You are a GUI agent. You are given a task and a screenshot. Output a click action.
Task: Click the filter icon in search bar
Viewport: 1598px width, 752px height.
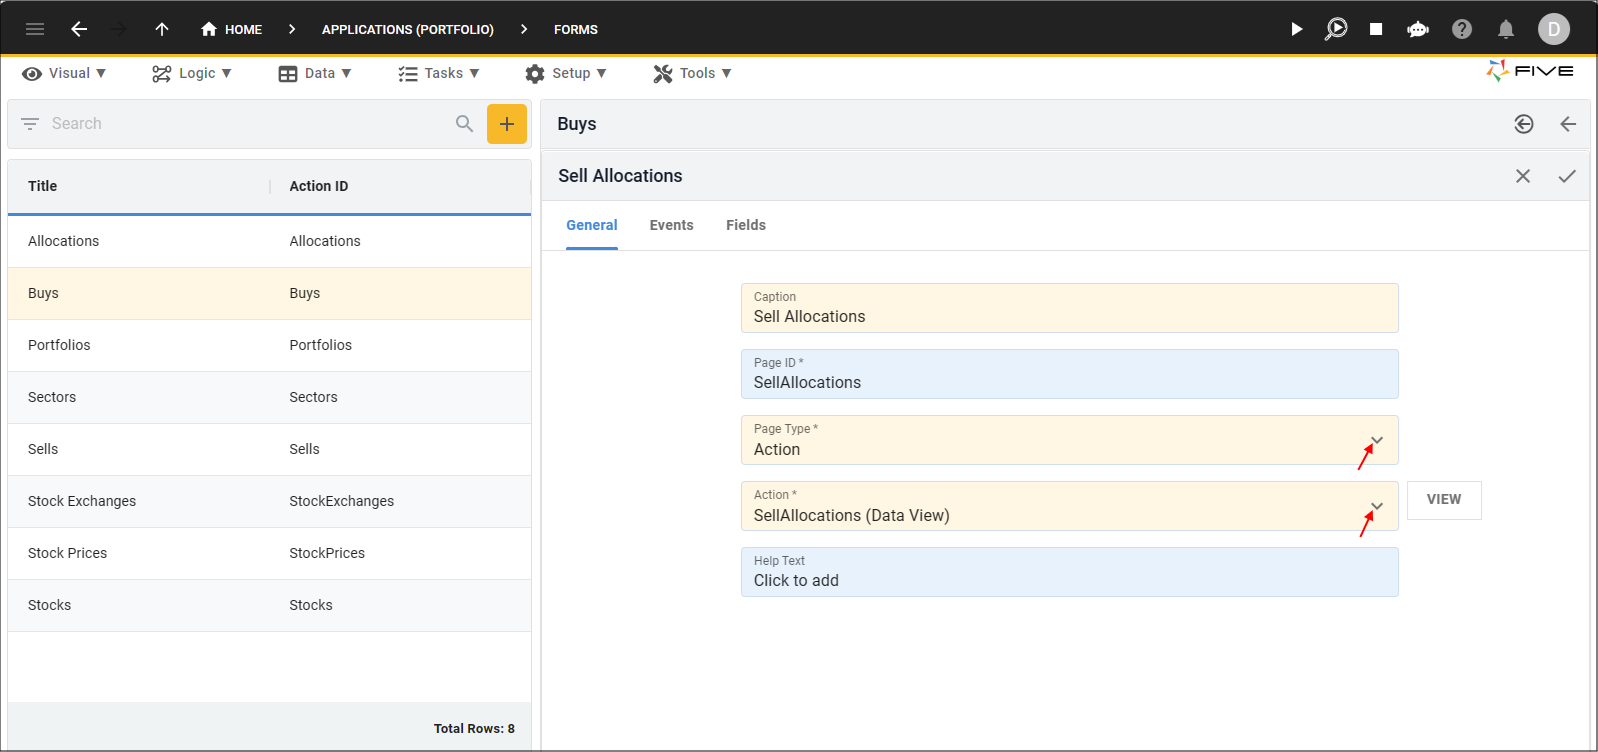click(30, 124)
